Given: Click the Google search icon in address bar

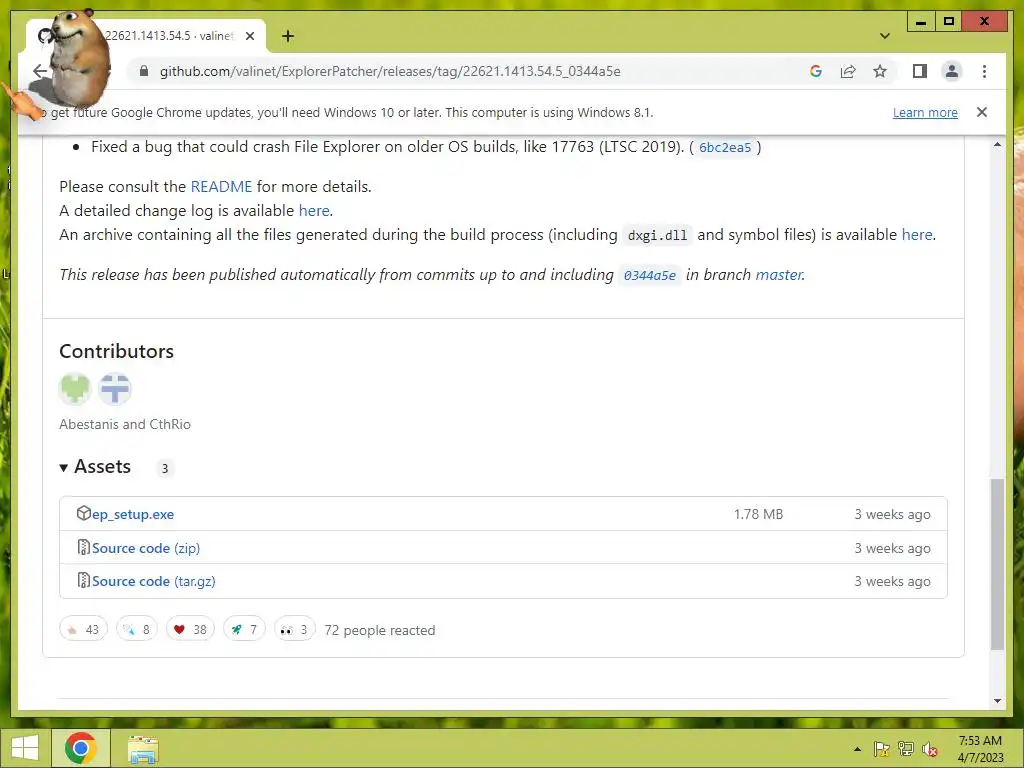Looking at the screenshot, I should pos(816,71).
